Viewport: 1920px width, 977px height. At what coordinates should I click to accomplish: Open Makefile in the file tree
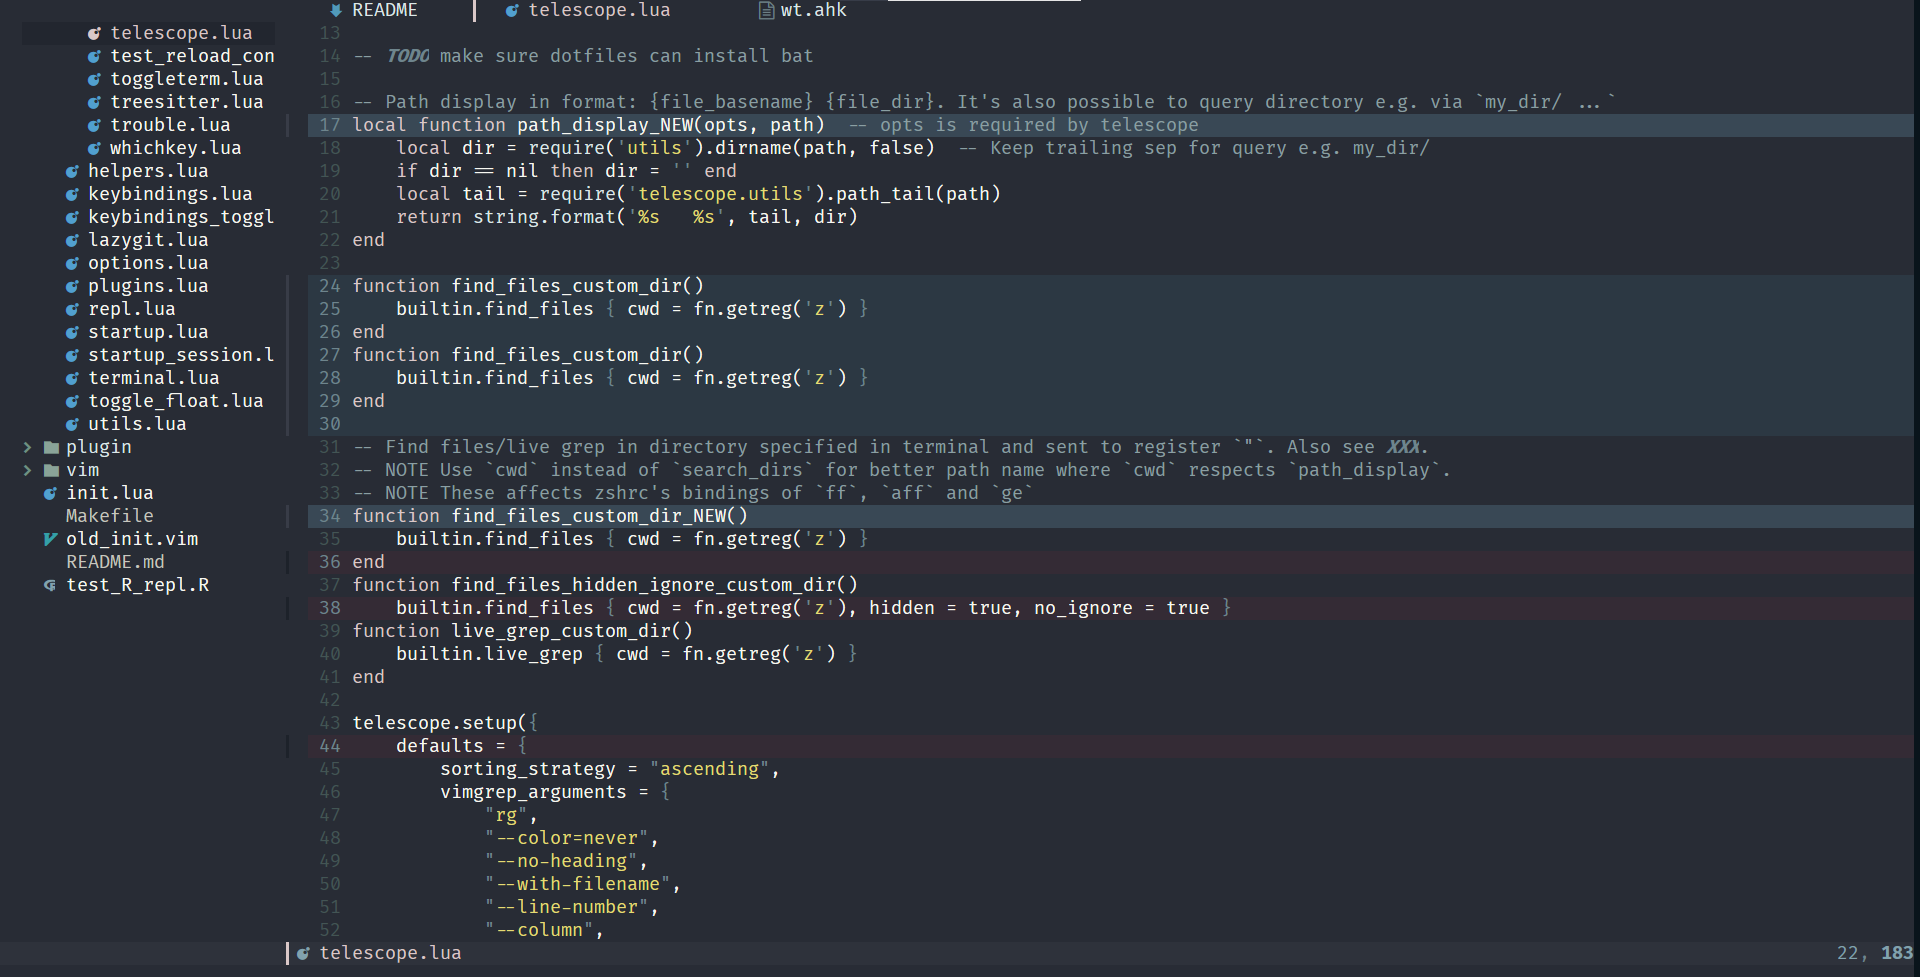[x=110, y=516]
